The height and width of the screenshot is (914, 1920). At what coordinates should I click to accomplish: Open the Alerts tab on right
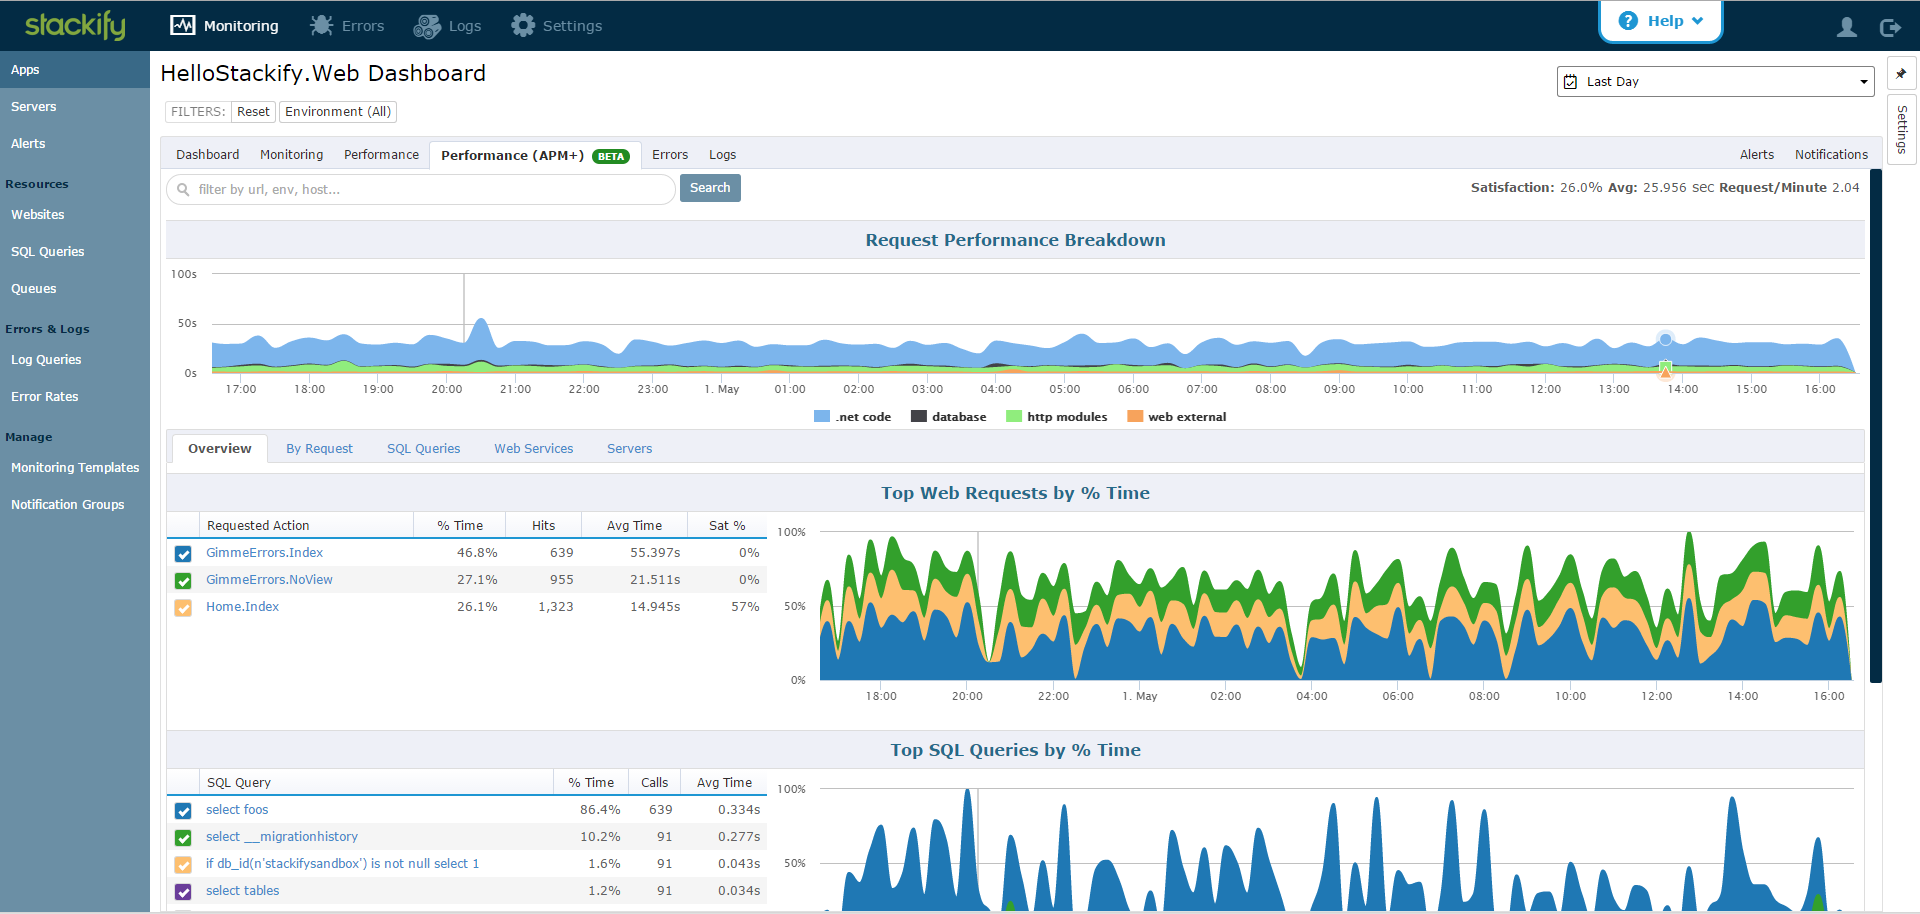1757,155
